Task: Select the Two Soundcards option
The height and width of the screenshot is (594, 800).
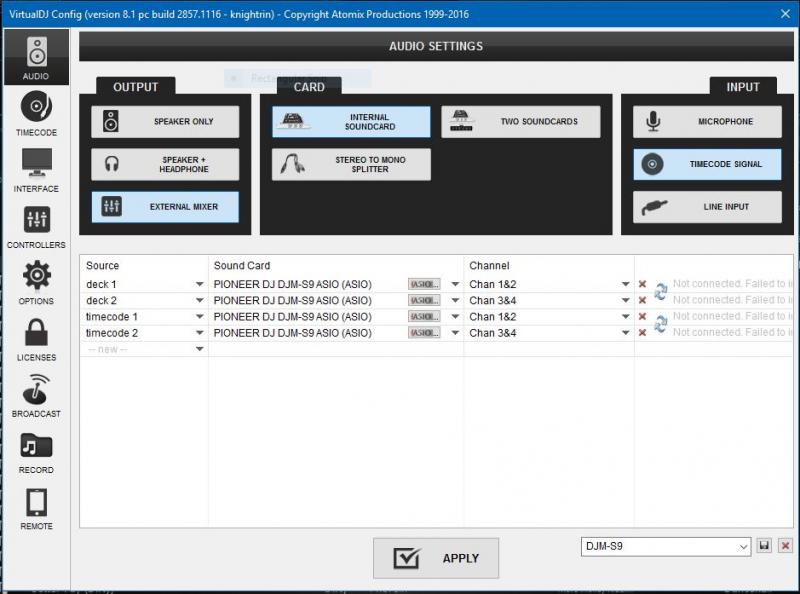Action: 520,121
